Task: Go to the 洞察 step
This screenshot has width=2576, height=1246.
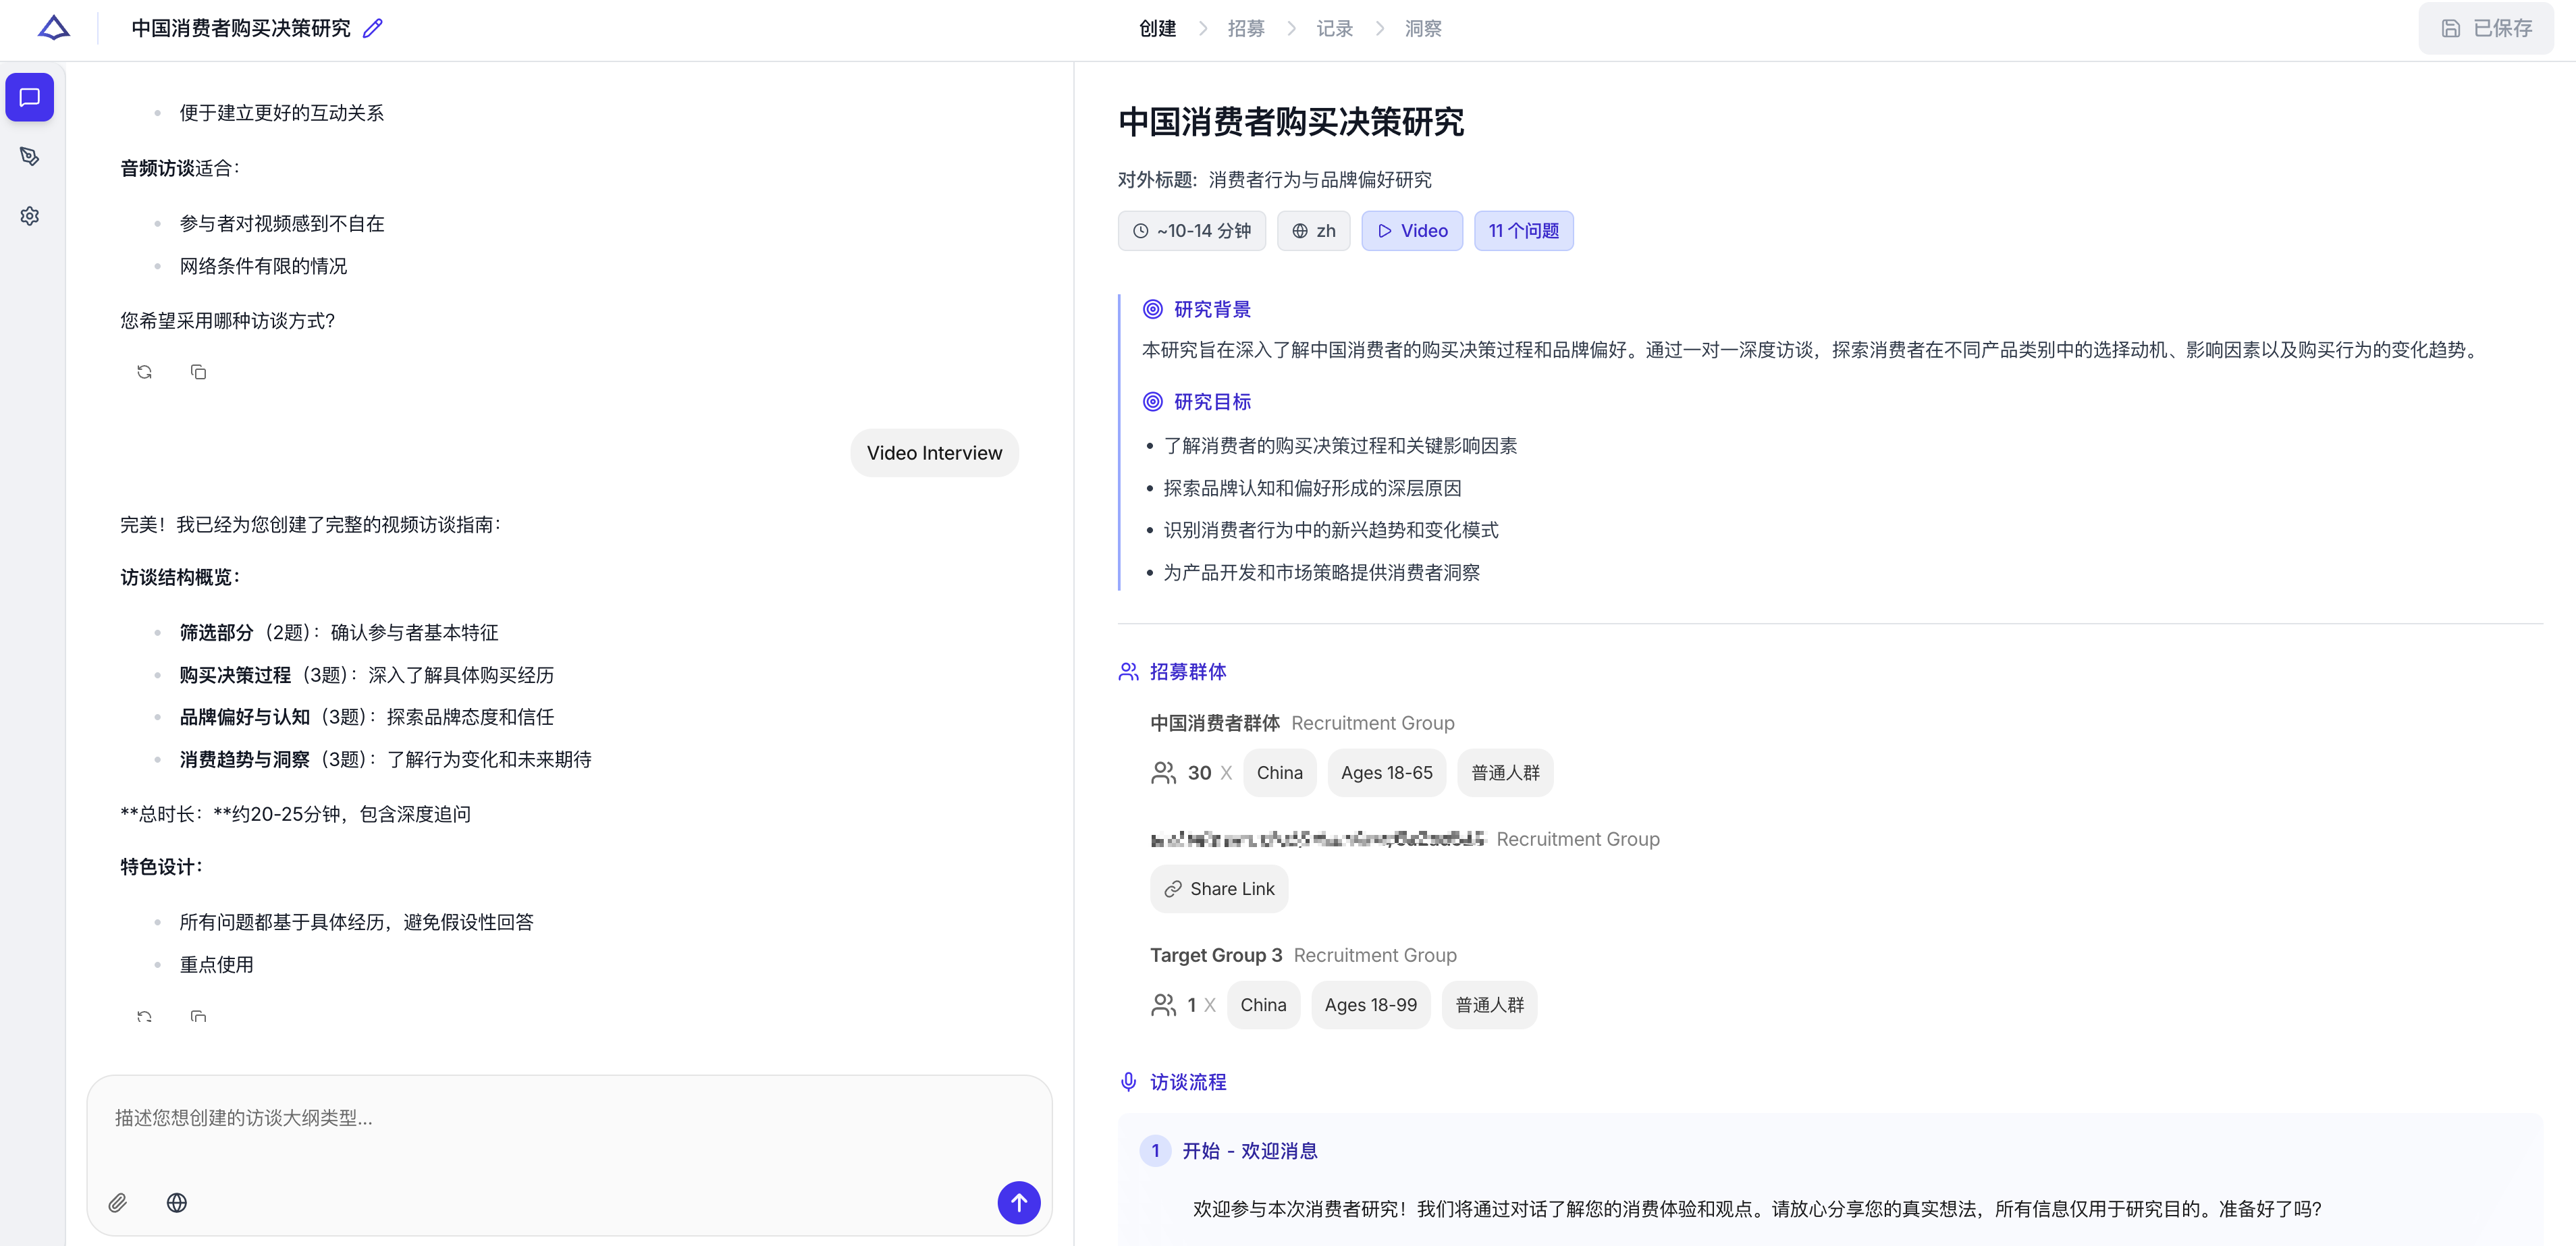Action: (x=1423, y=29)
